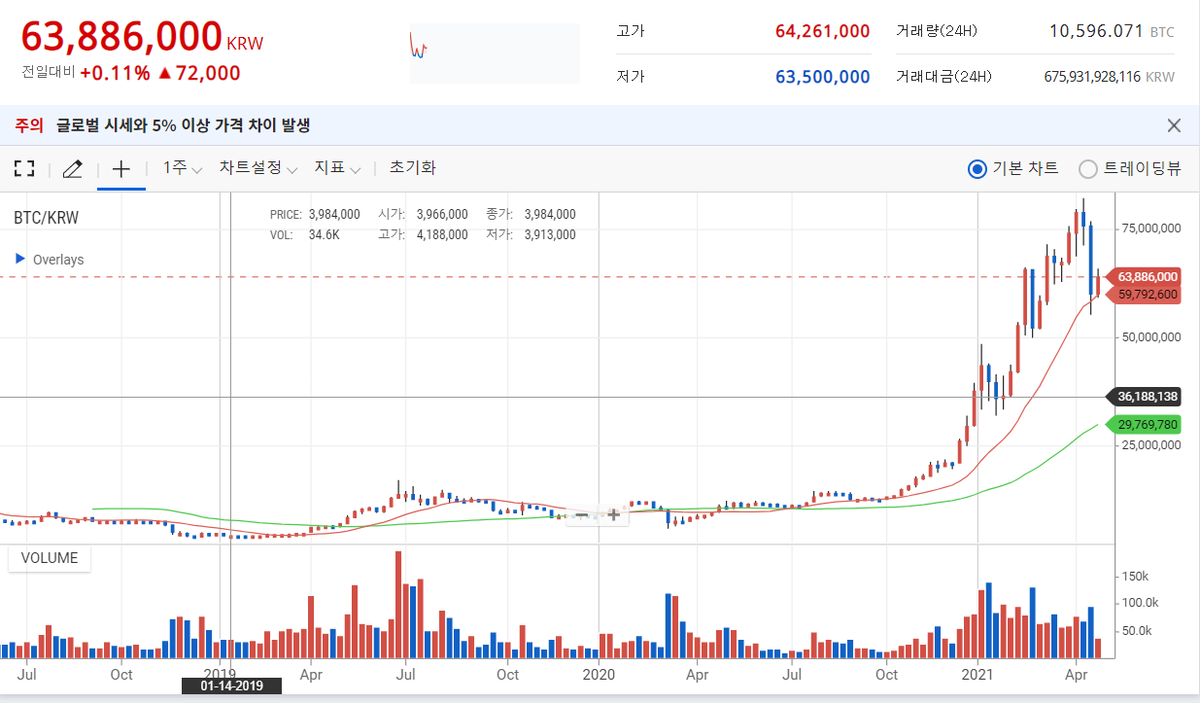
Task: Dismiss the global price warning banner
Action: [x=1176, y=125]
